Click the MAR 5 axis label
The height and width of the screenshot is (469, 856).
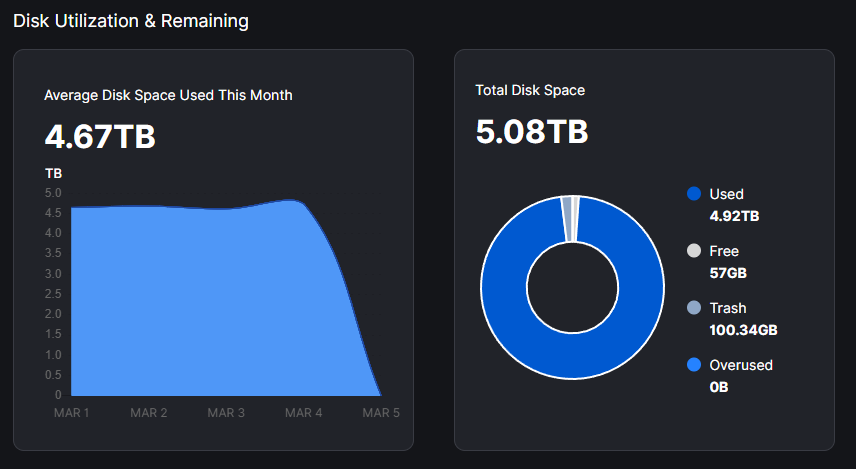click(381, 413)
